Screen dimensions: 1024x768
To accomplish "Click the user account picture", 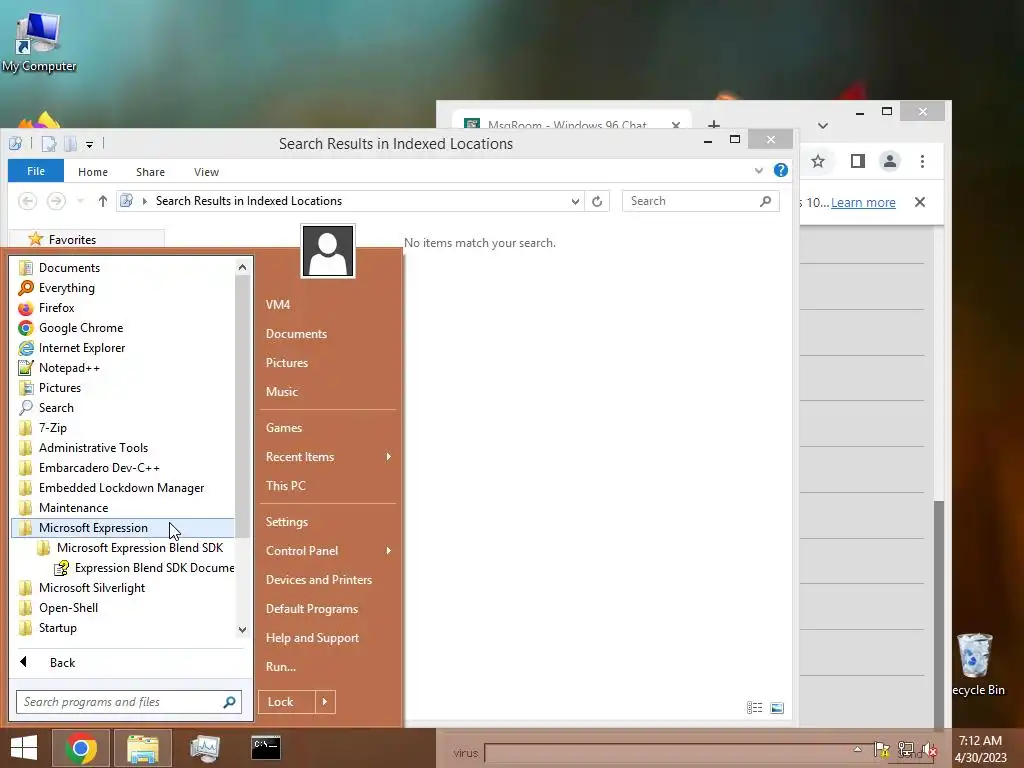I will (x=328, y=251).
